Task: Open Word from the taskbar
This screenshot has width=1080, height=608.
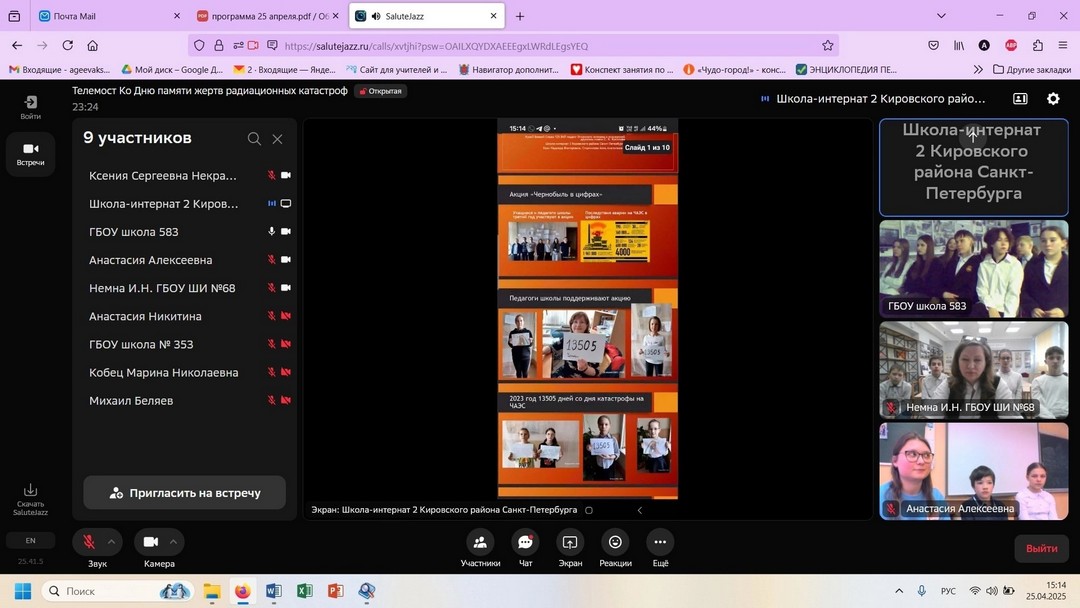Action: coord(273,591)
